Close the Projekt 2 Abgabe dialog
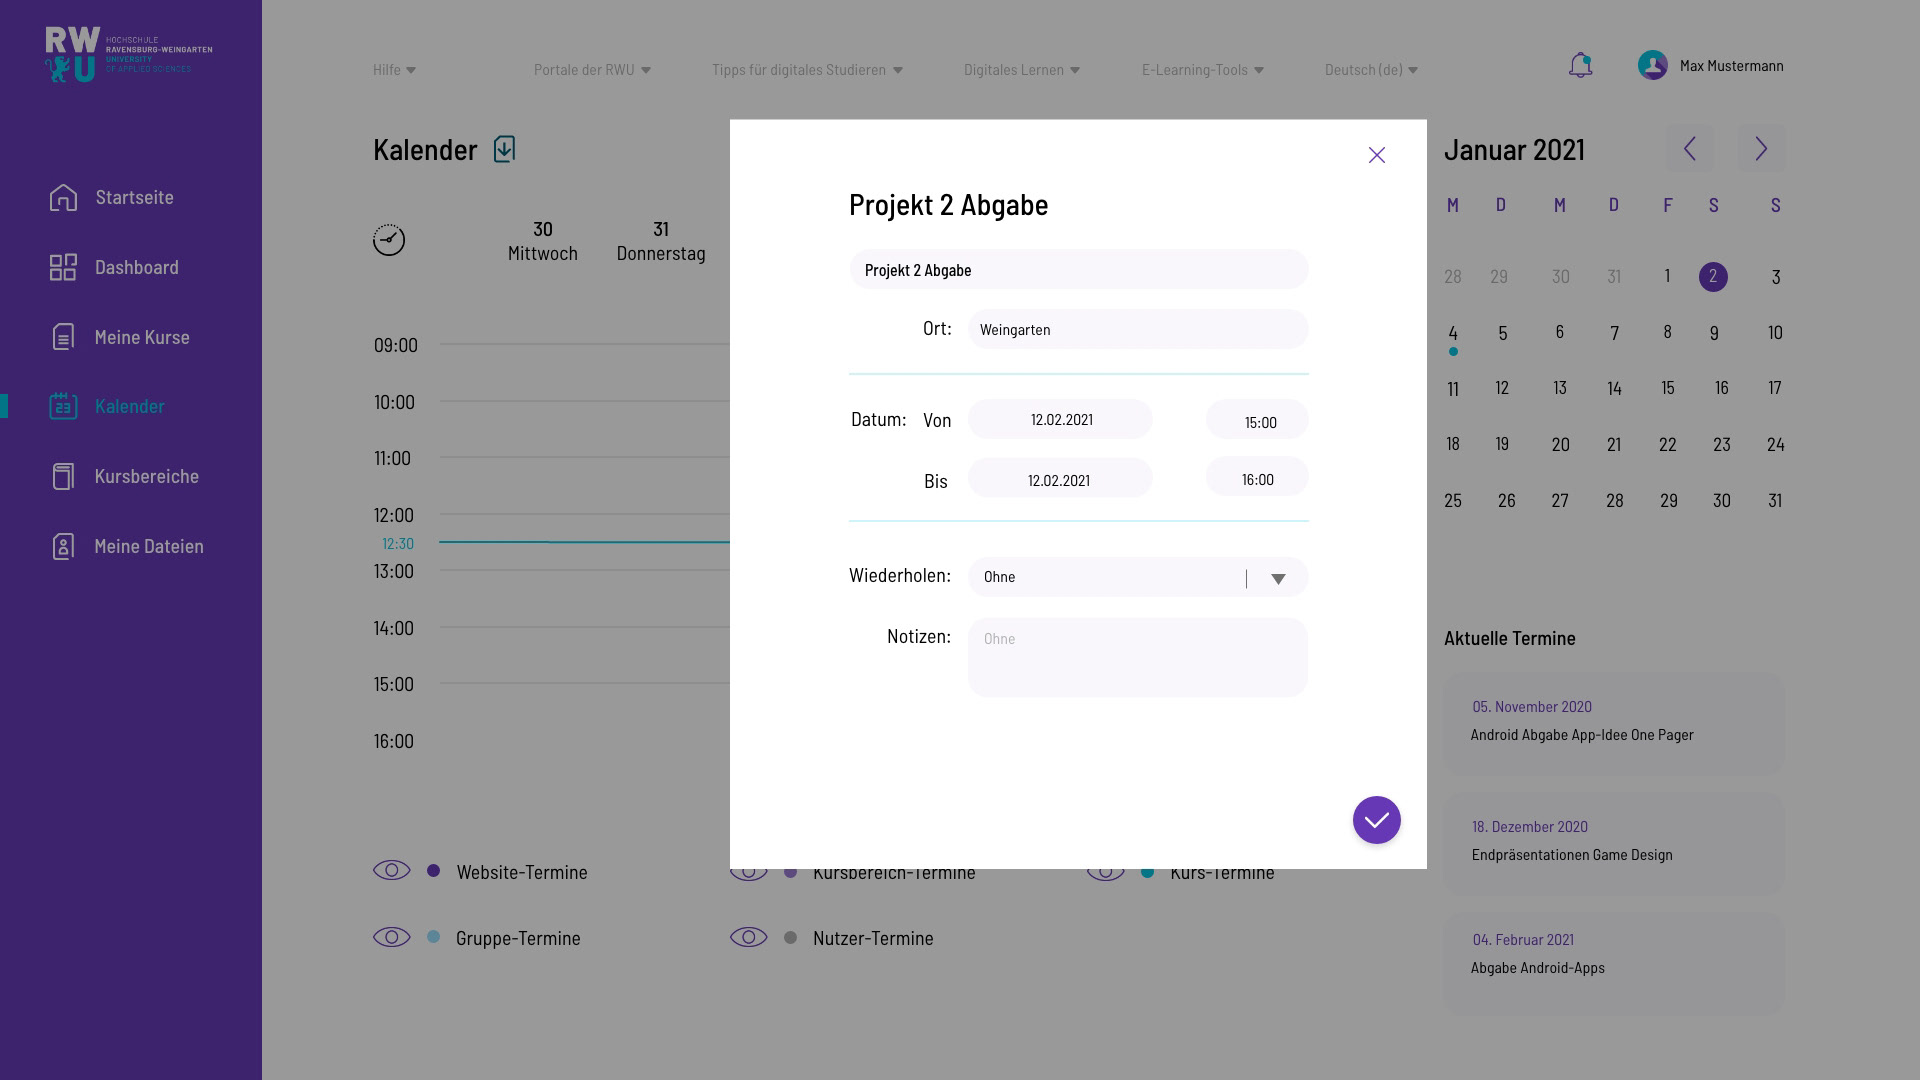 pyautogui.click(x=1377, y=155)
